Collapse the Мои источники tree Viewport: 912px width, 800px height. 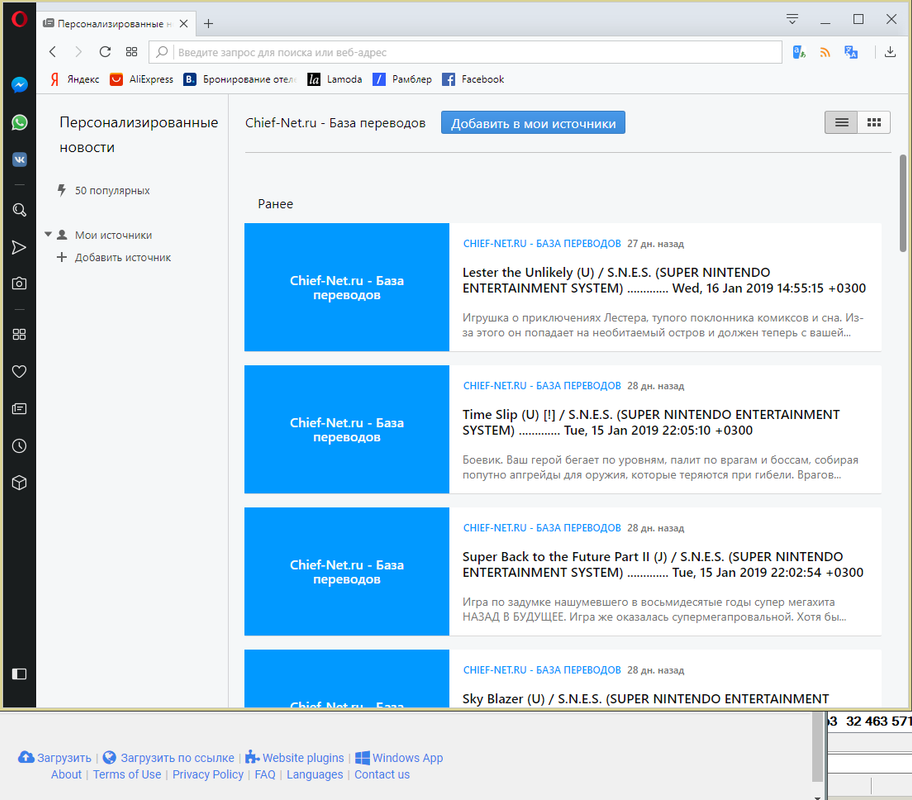48,234
